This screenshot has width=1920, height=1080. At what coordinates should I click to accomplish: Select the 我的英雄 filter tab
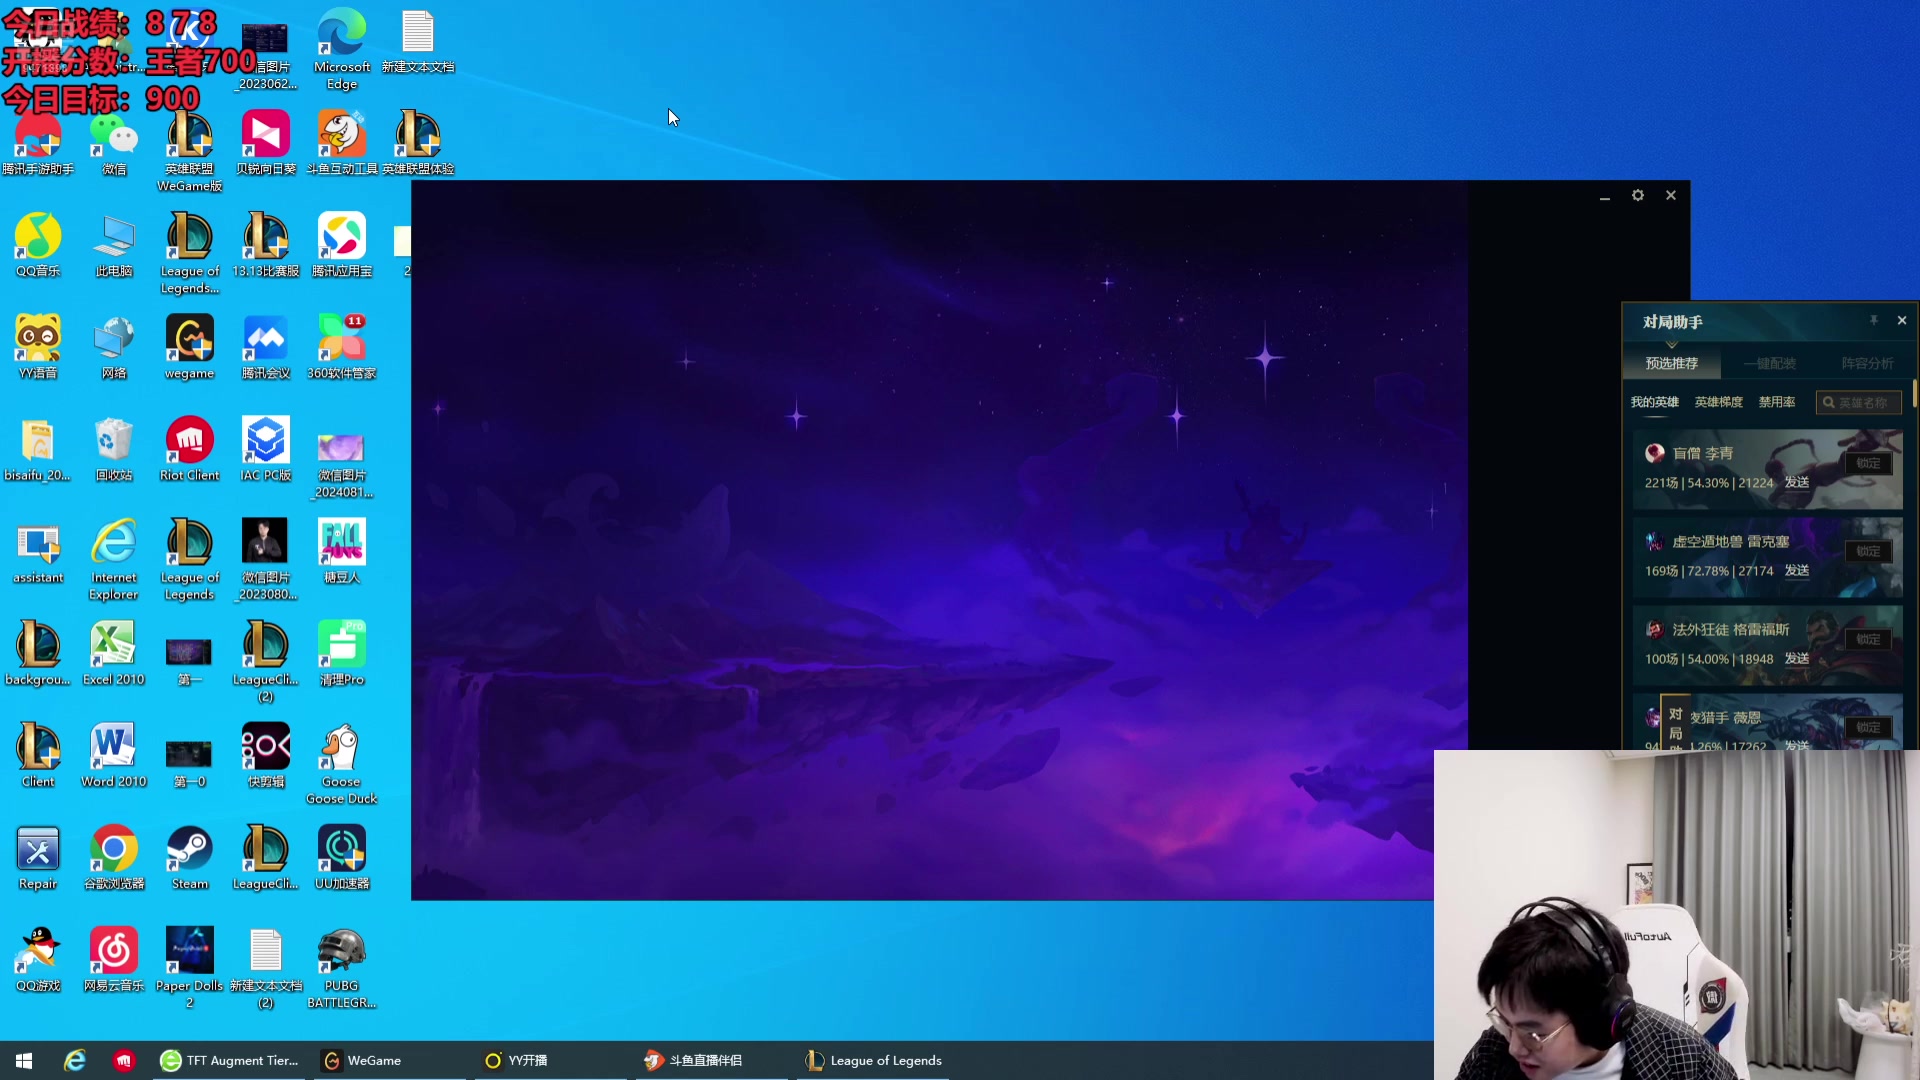coord(1654,402)
